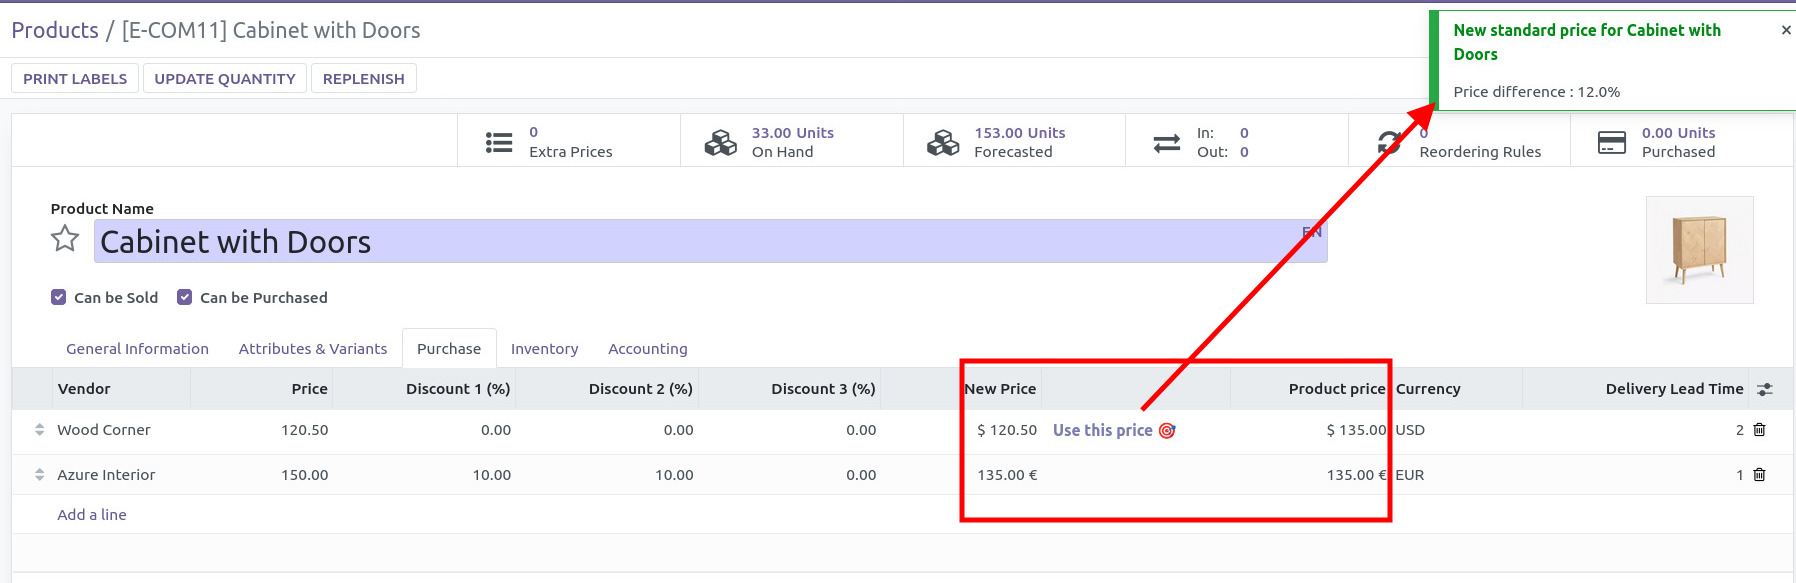Sort by Price column header
Image resolution: width=1796 pixels, height=583 pixels.
[262, 389]
